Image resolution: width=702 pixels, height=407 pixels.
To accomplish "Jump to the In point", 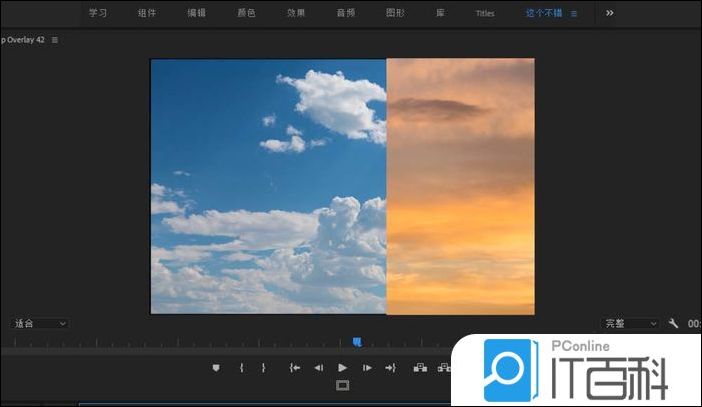I will [294, 368].
